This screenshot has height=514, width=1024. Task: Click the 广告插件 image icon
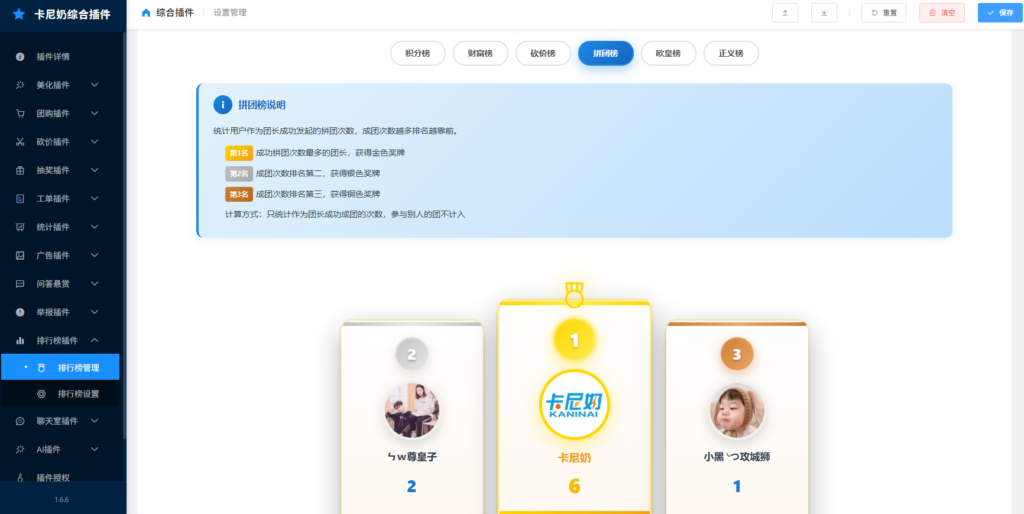coord(20,255)
